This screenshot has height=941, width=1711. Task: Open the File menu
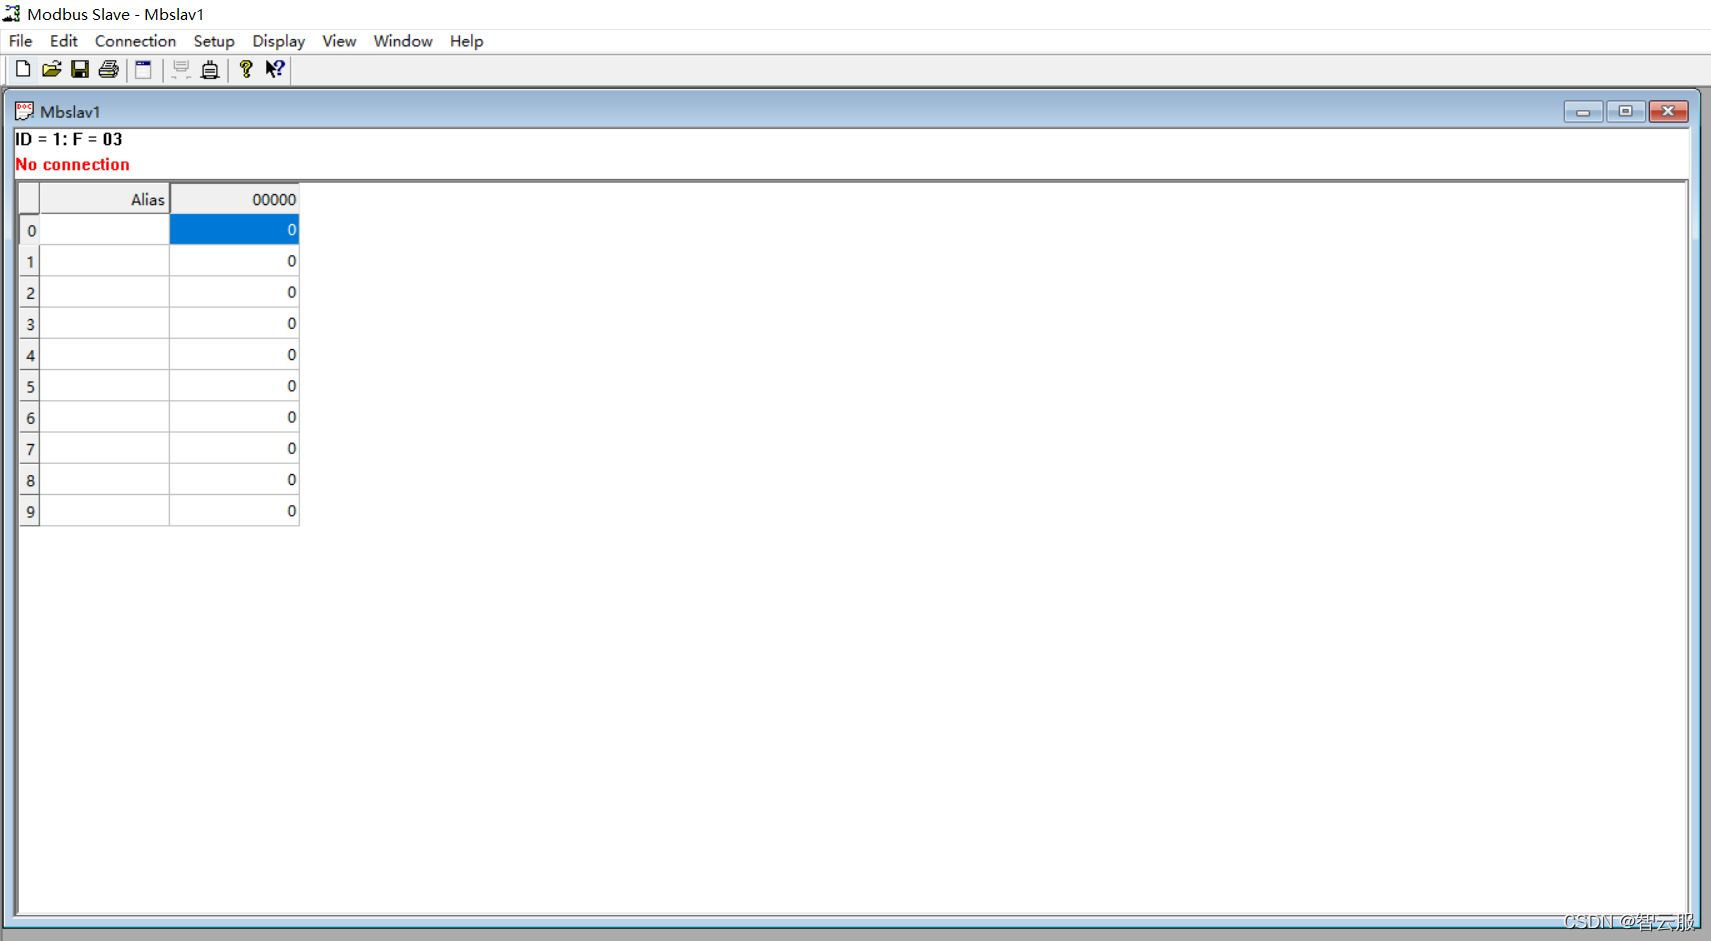[x=20, y=41]
